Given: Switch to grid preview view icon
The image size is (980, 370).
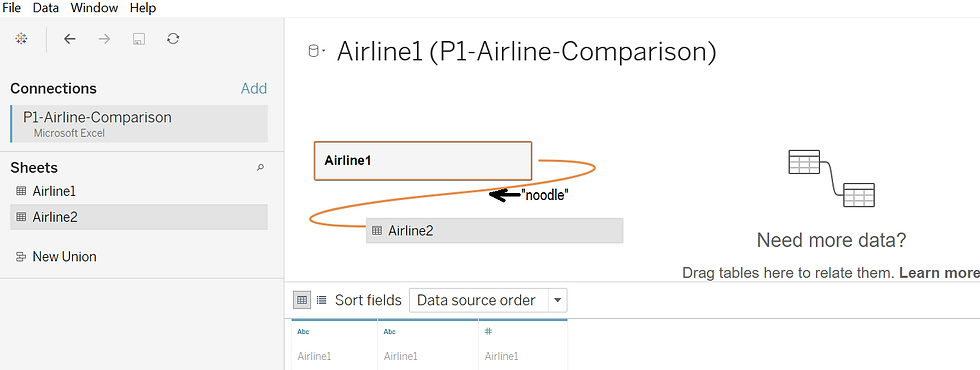Looking at the screenshot, I should (302, 300).
